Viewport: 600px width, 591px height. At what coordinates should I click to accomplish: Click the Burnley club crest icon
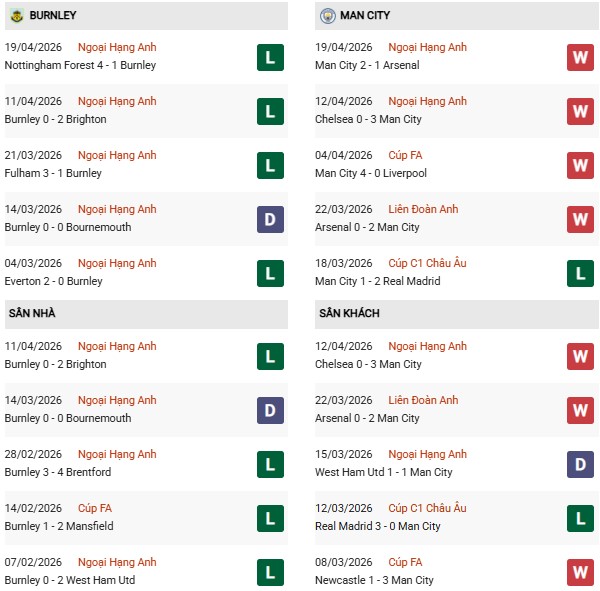tap(16, 16)
